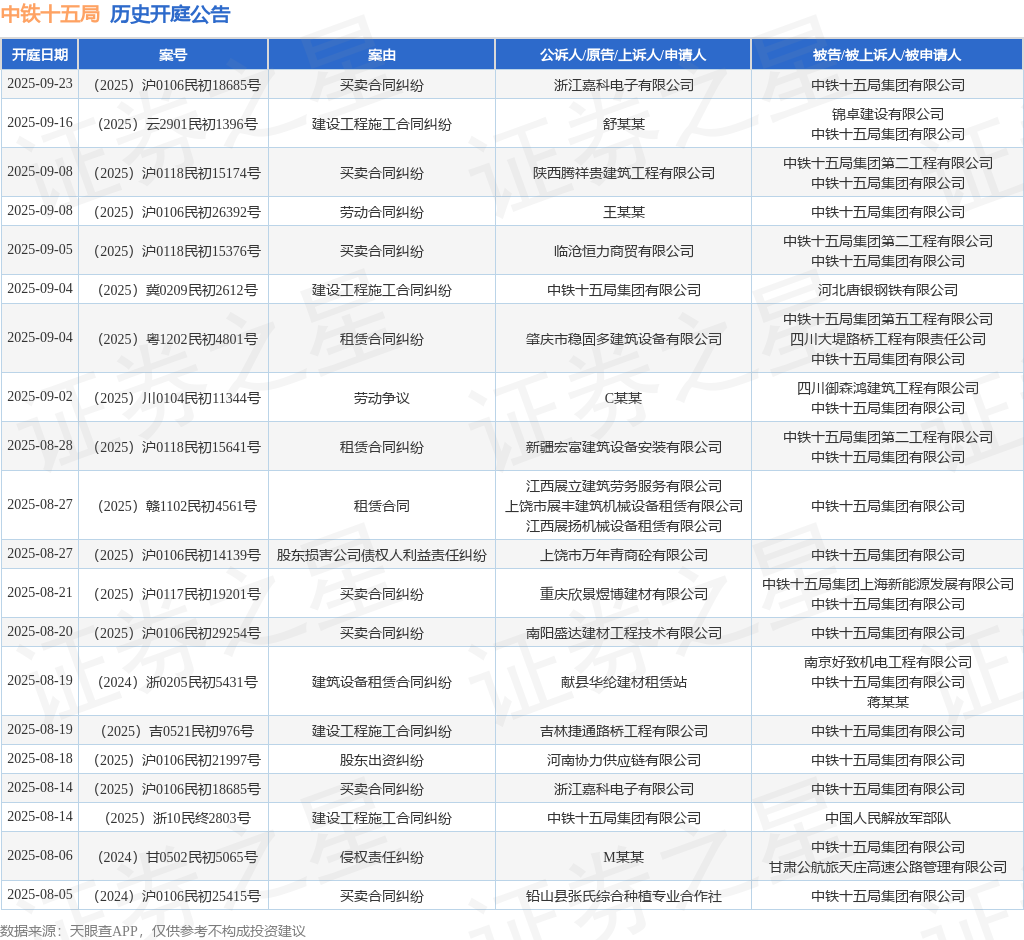Viewport: 1024px width, 940px height.
Task: Click plaintiff M某某
Action: [x=624, y=857]
